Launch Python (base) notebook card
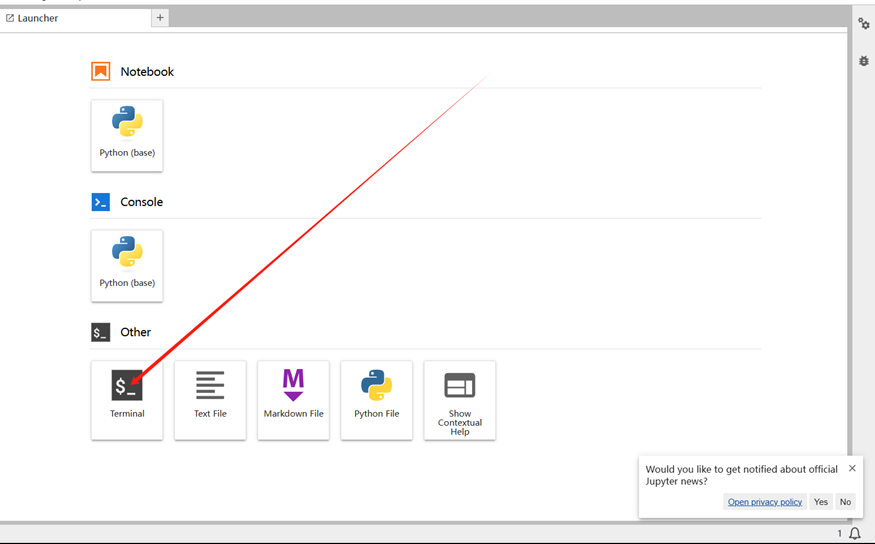Screen dimensions: 875x544 [127, 136]
